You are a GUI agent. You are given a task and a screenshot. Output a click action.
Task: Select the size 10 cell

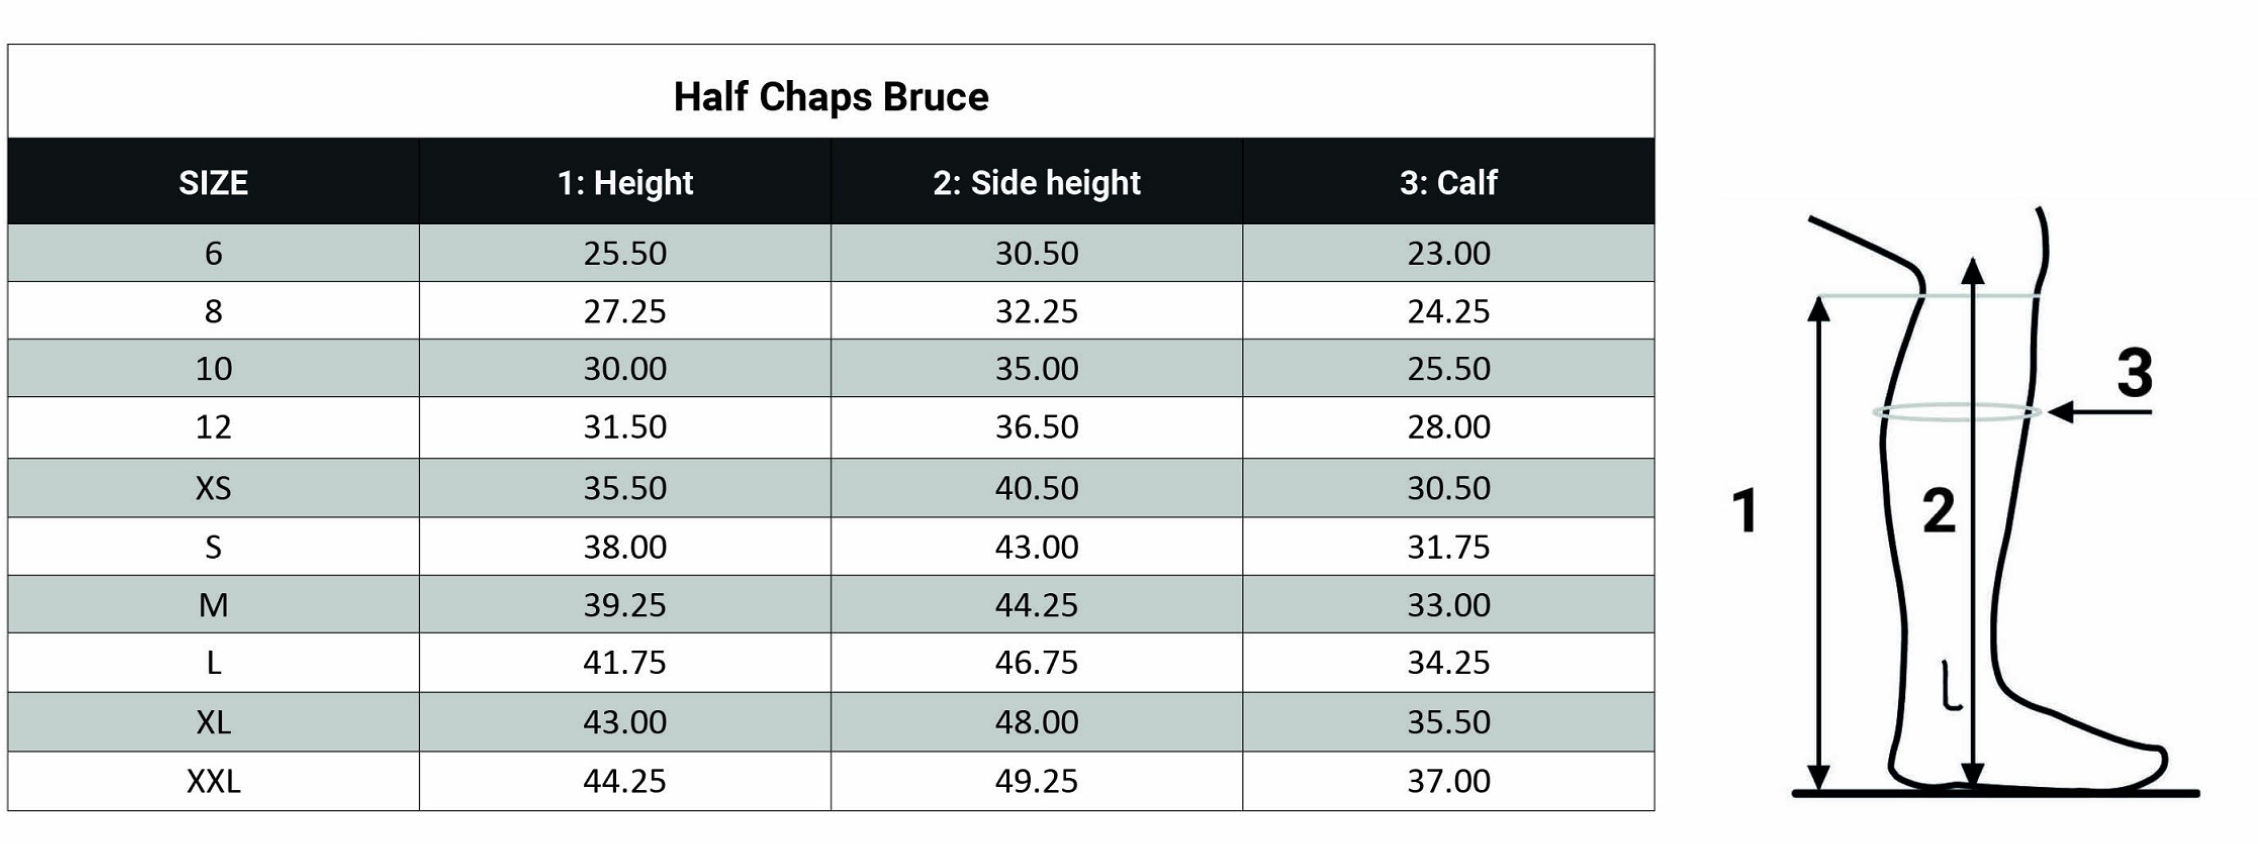coord(213,369)
